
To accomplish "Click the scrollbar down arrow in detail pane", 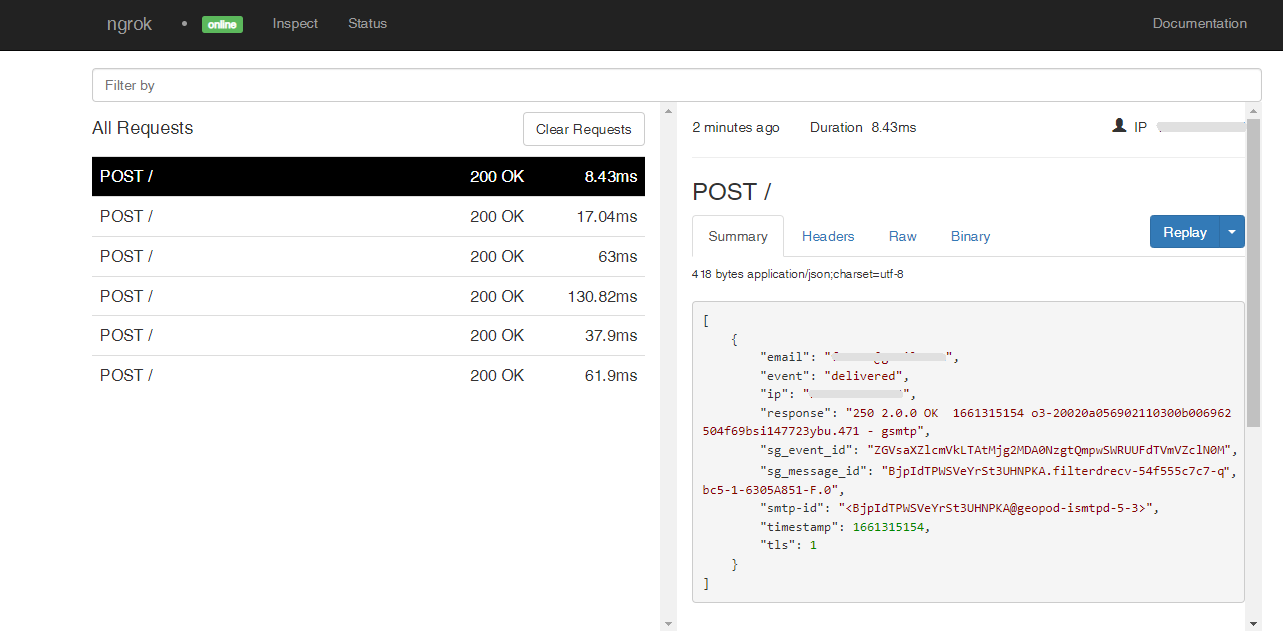I will [x=1253, y=624].
